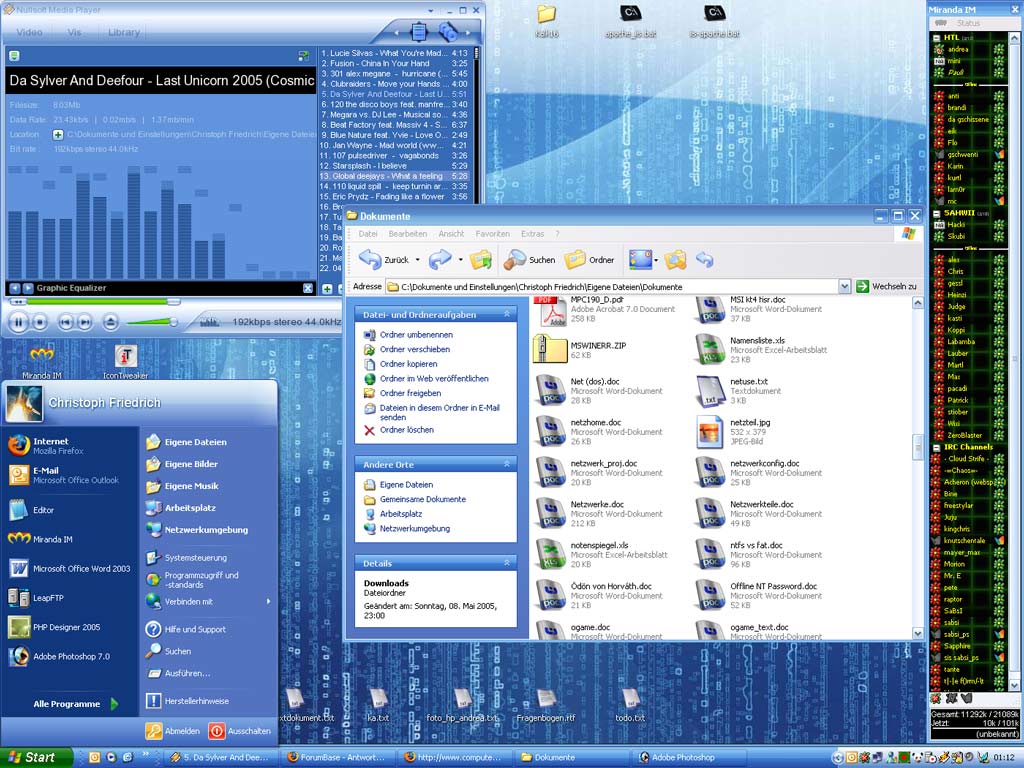Collapse the Andere Orte panel

(x=507, y=464)
